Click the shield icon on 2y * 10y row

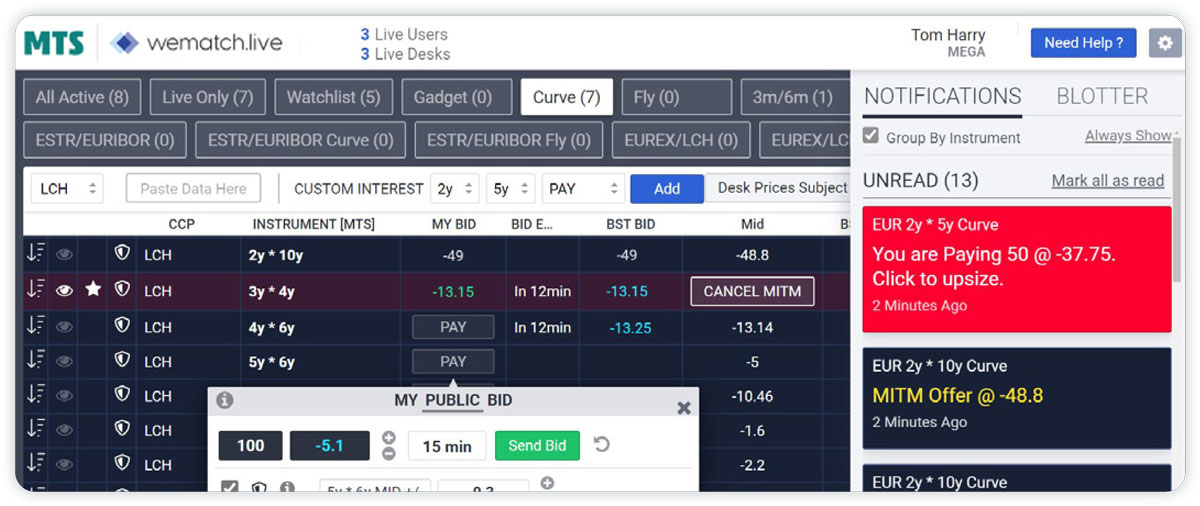(x=122, y=254)
